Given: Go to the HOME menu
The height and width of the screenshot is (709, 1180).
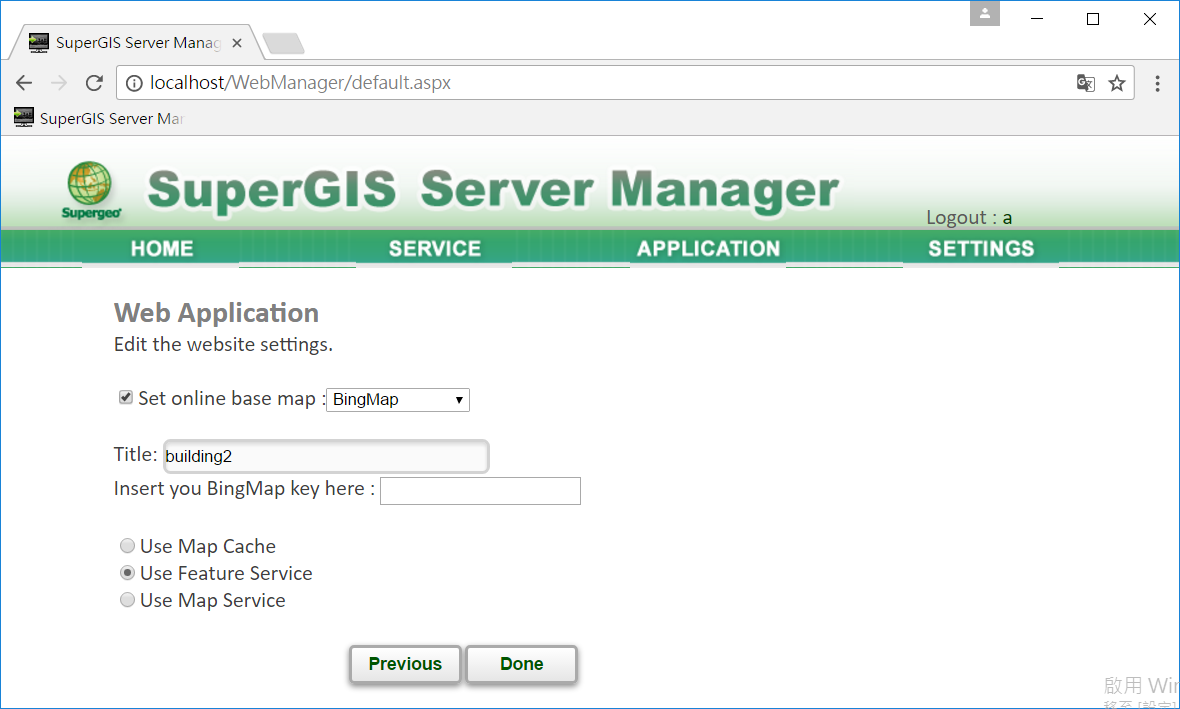Looking at the screenshot, I should click(x=162, y=248).
